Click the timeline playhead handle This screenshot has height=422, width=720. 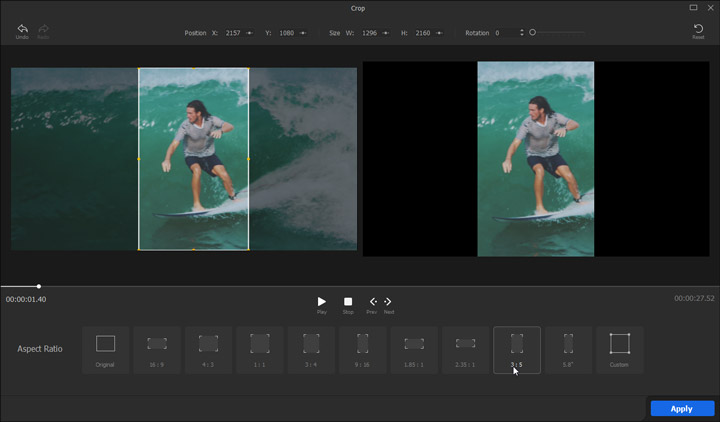coord(39,287)
